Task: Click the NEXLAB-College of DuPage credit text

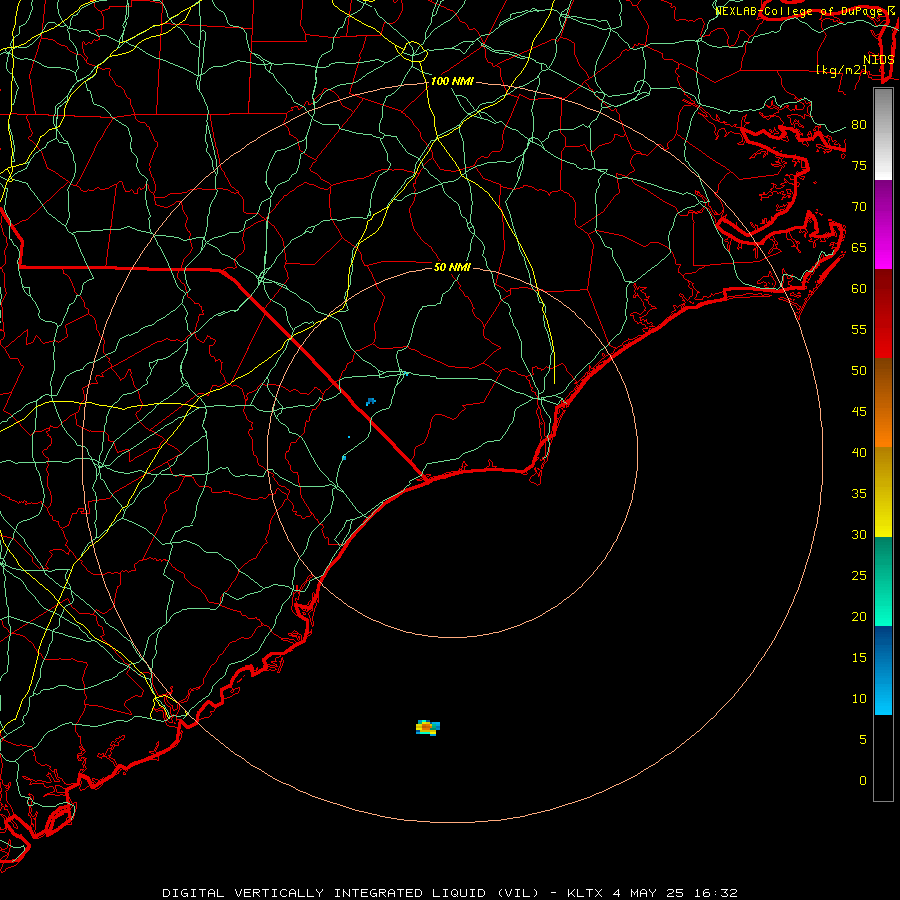Action: [800, 11]
